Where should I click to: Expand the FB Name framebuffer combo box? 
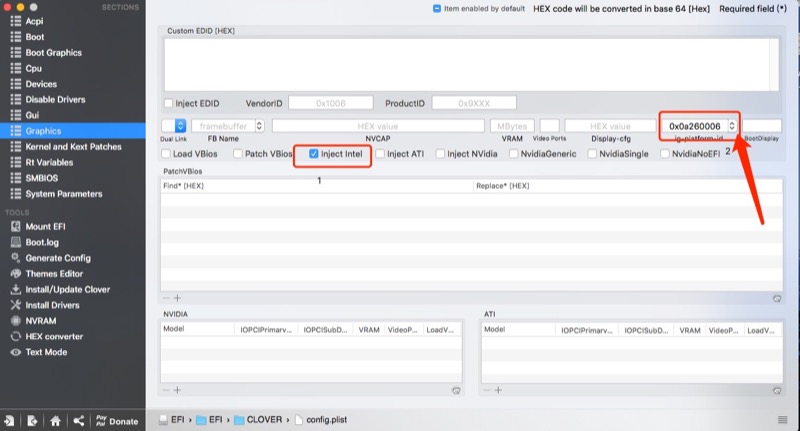pos(260,126)
